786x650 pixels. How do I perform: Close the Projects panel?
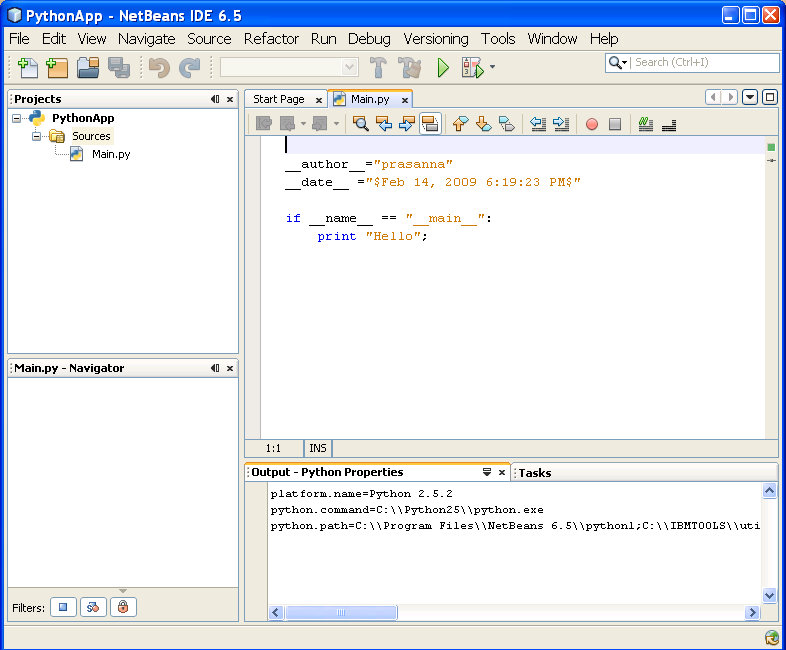230,99
